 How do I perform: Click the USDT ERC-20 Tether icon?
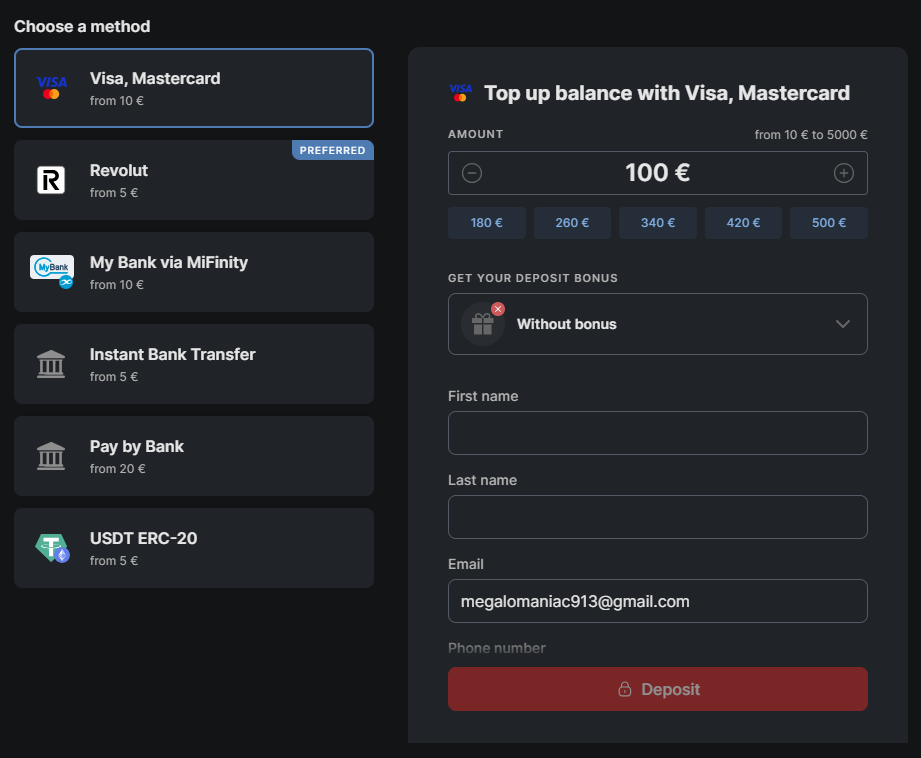[52, 547]
